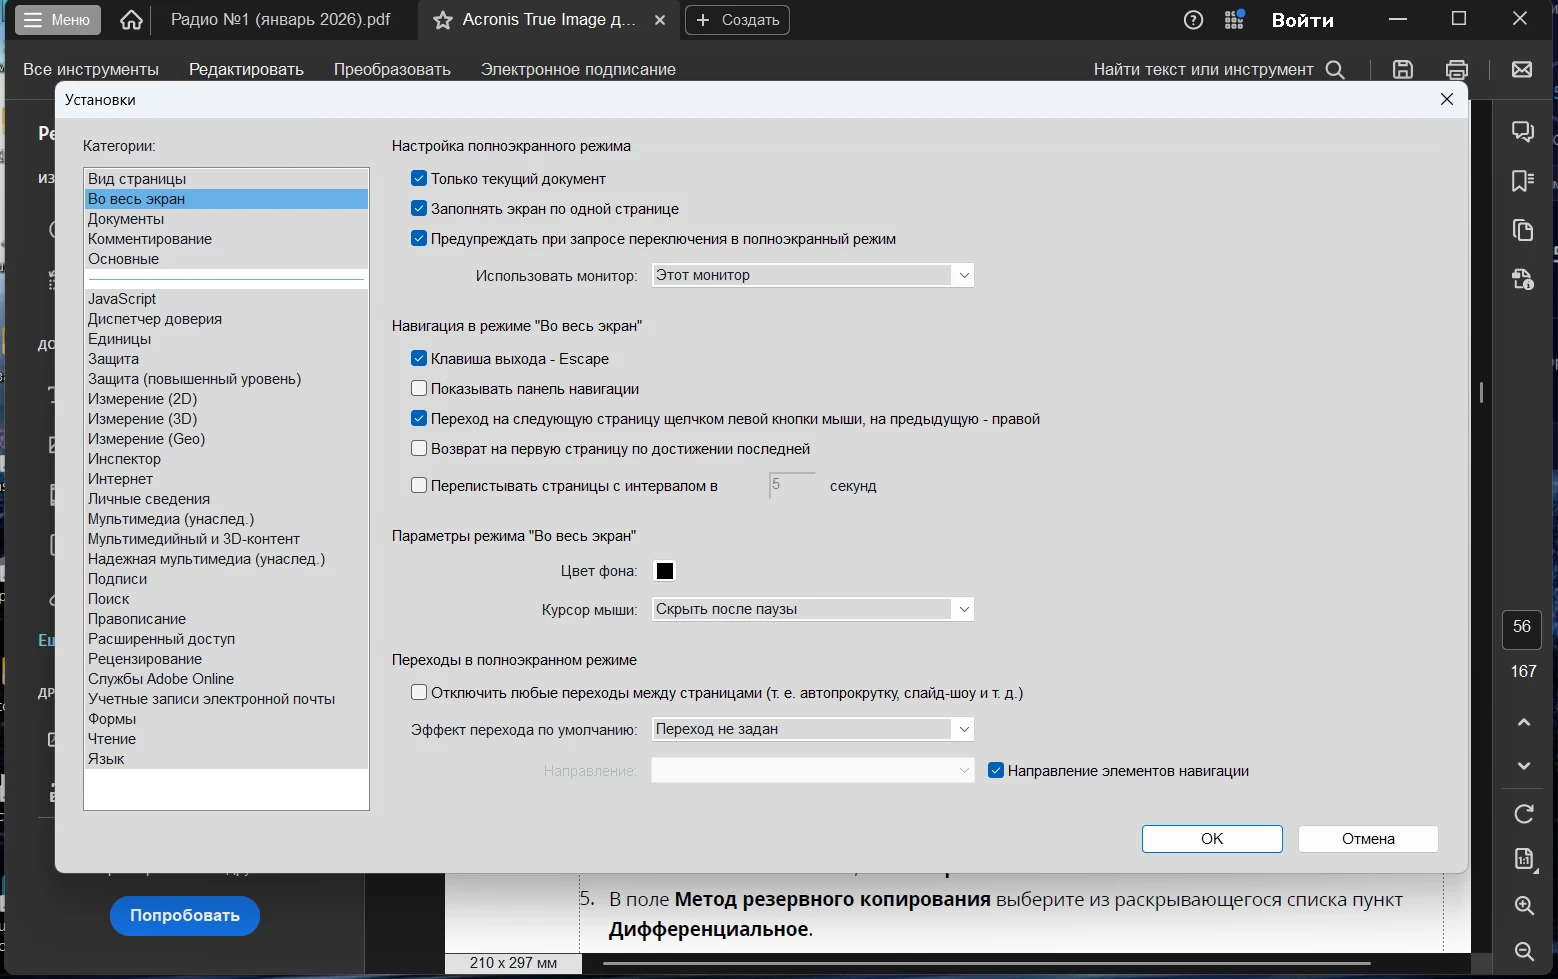Click the Print icon in toolbar

click(x=1457, y=69)
